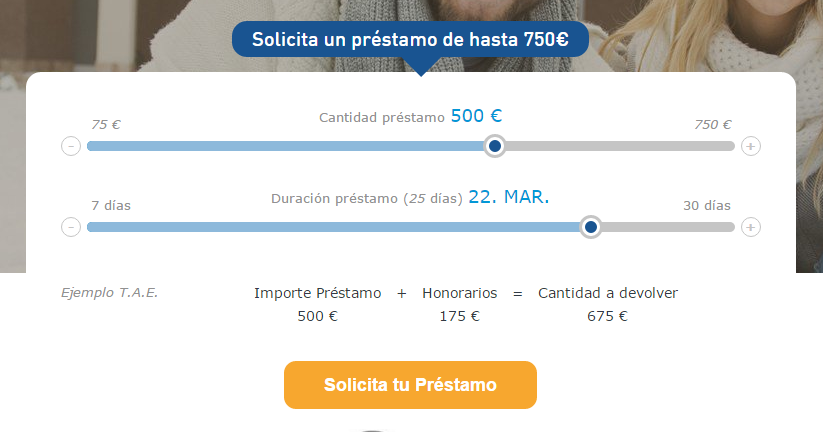Click the Honorarios 175 € value
The width and height of the screenshot is (823, 432).
pyautogui.click(x=460, y=316)
